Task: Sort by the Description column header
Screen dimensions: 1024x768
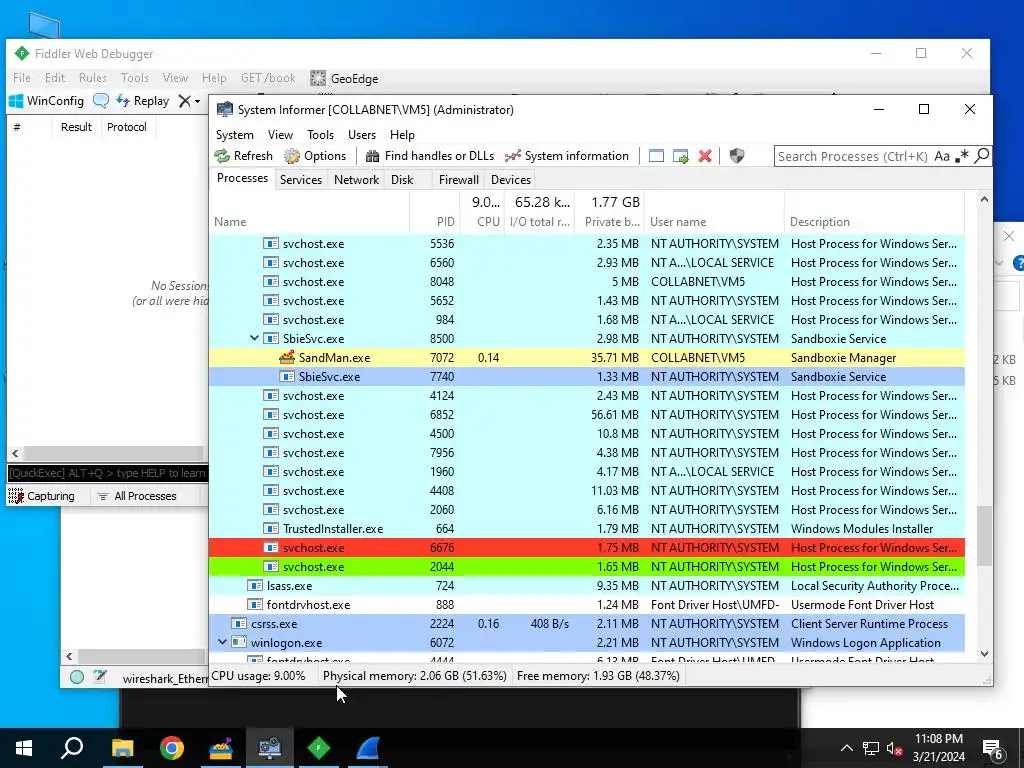Action: pyautogui.click(x=874, y=221)
